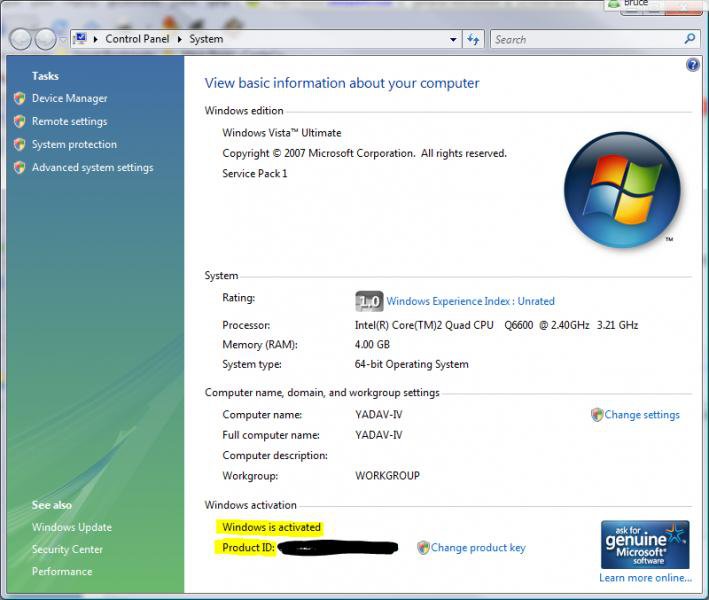The width and height of the screenshot is (709, 600).
Task: Click the shield icon beside Change product key
Action: [x=423, y=548]
